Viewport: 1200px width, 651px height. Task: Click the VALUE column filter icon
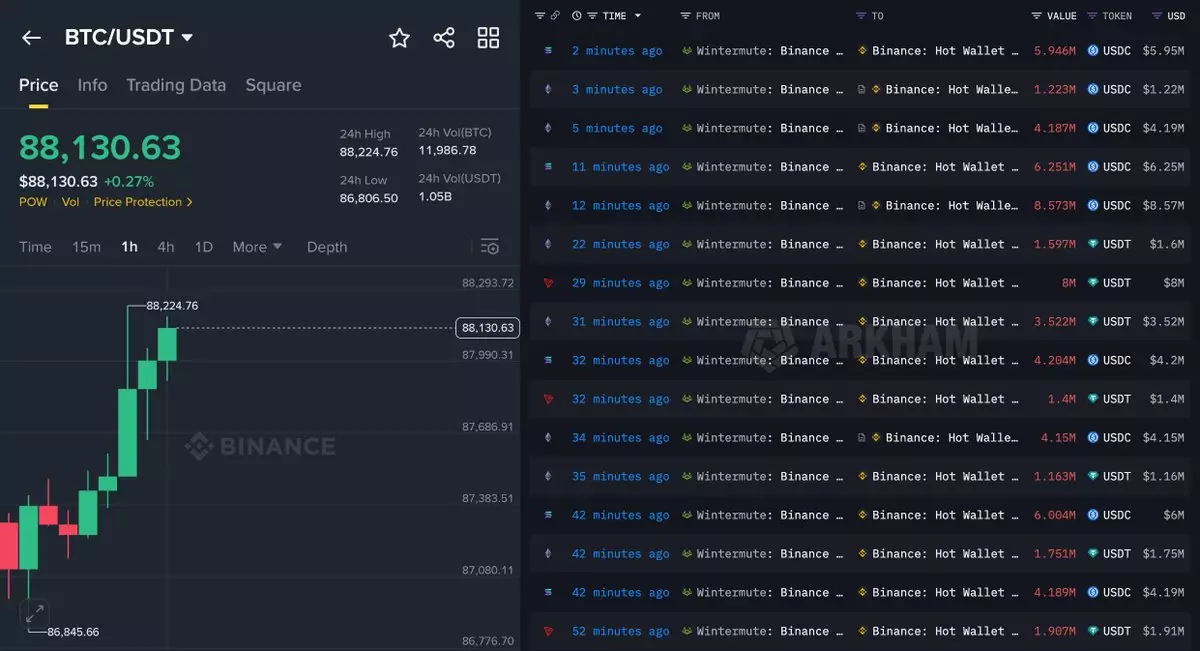(x=1037, y=16)
